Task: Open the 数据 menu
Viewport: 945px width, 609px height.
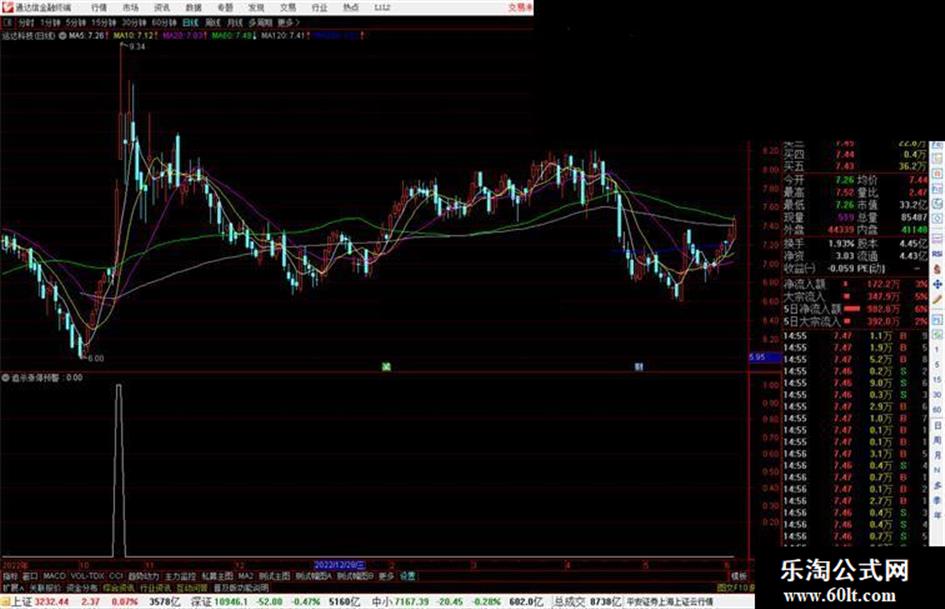Action: 193,8
